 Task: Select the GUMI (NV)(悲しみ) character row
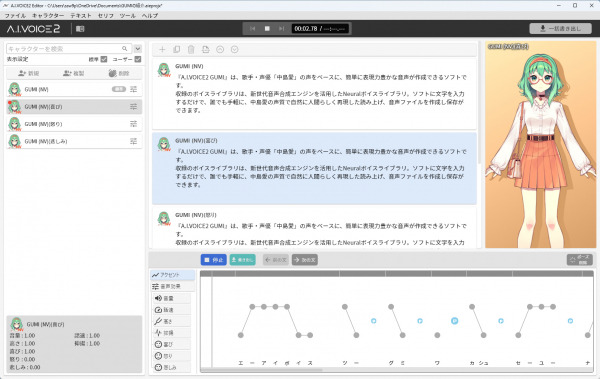click(74, 141)
